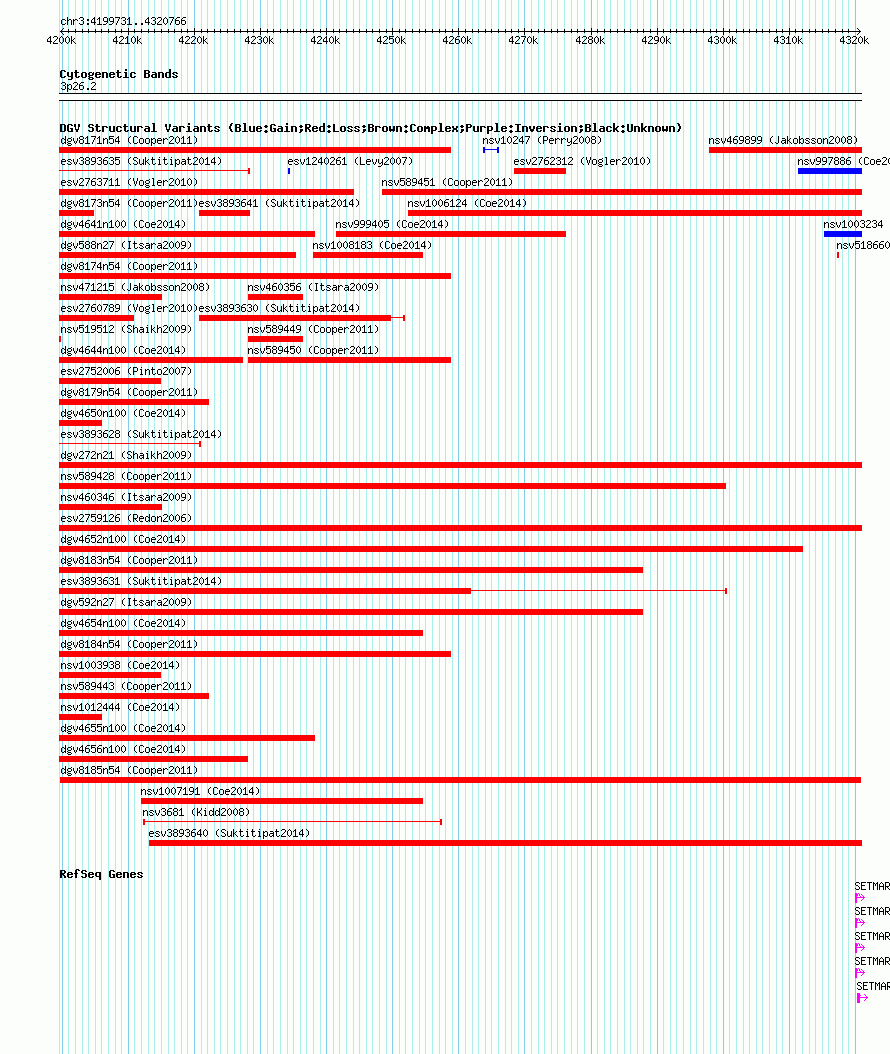The height and width of the screenshot is (1054, 890).
Task: Click nsv589451 (Cooper2011) label
Action: (447, 182)
